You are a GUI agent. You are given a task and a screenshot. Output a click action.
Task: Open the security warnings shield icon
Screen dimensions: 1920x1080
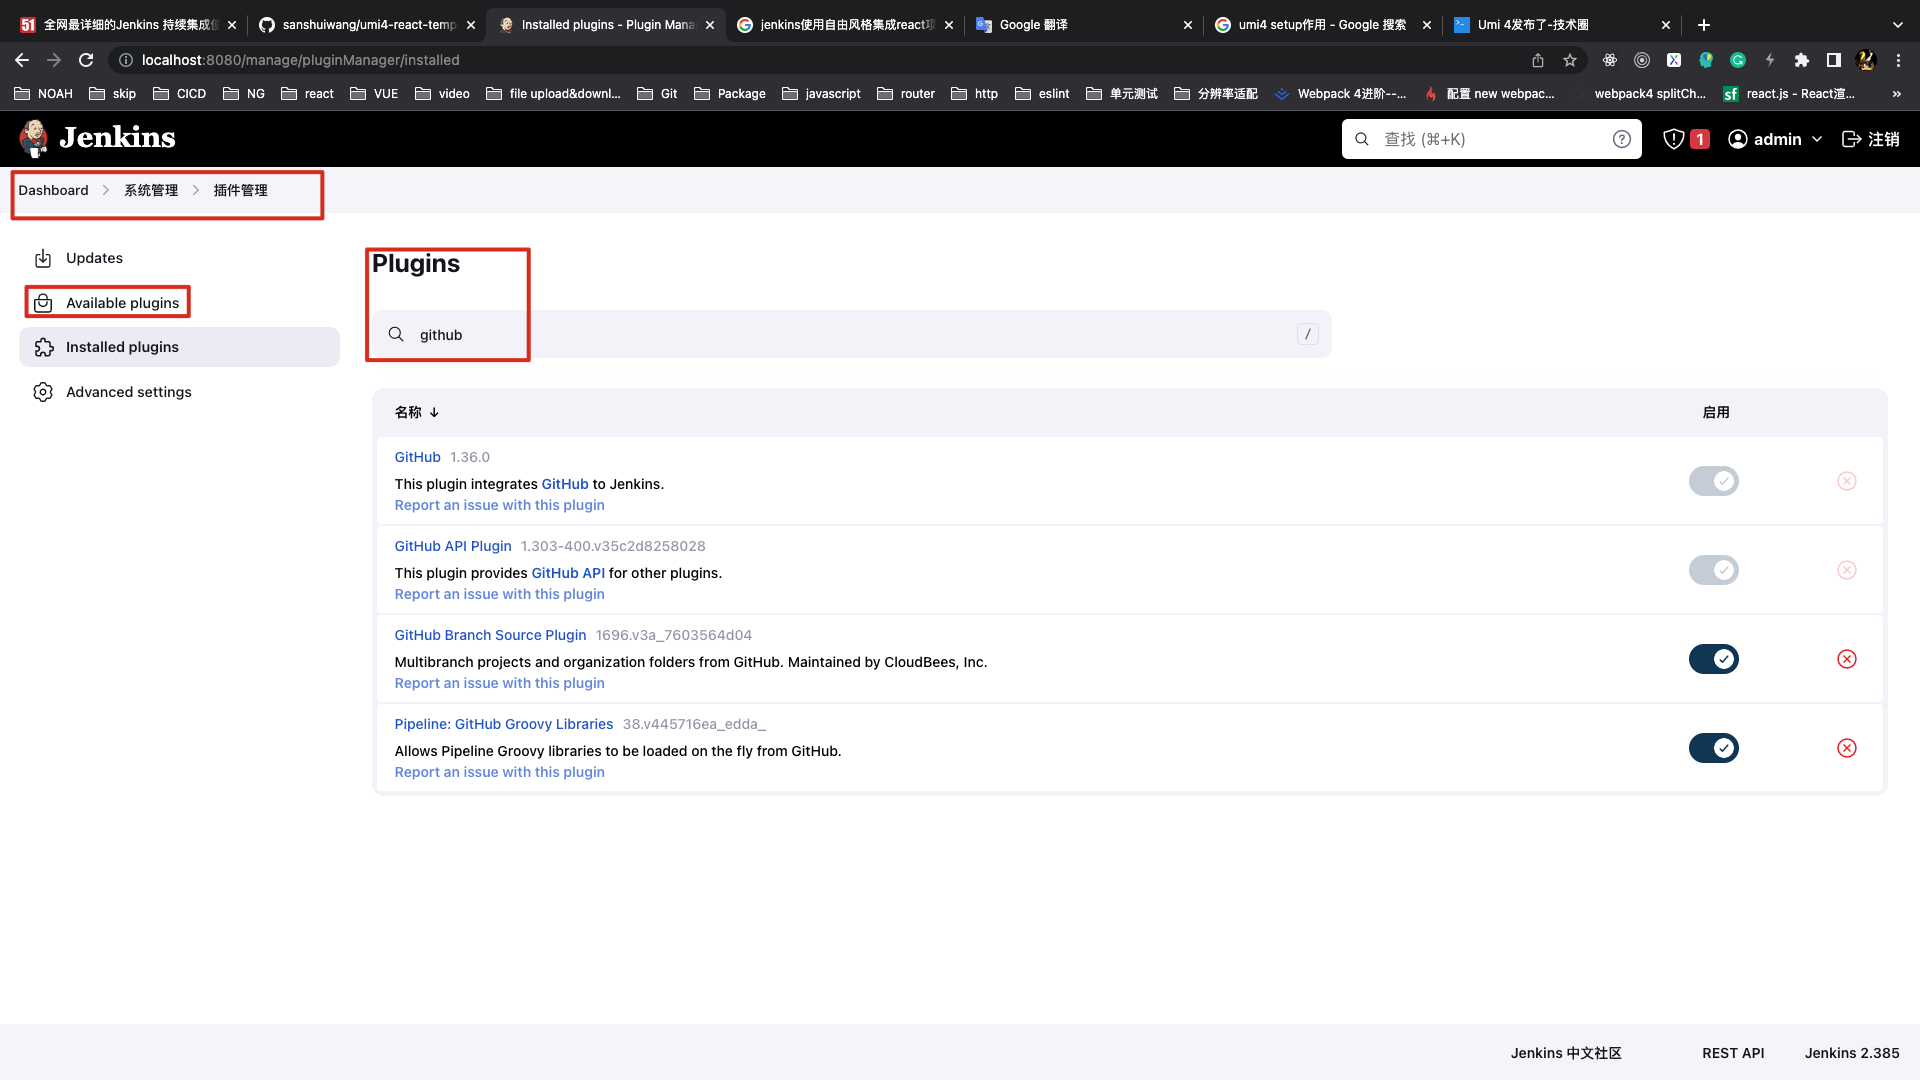(x=1674, y=139)
